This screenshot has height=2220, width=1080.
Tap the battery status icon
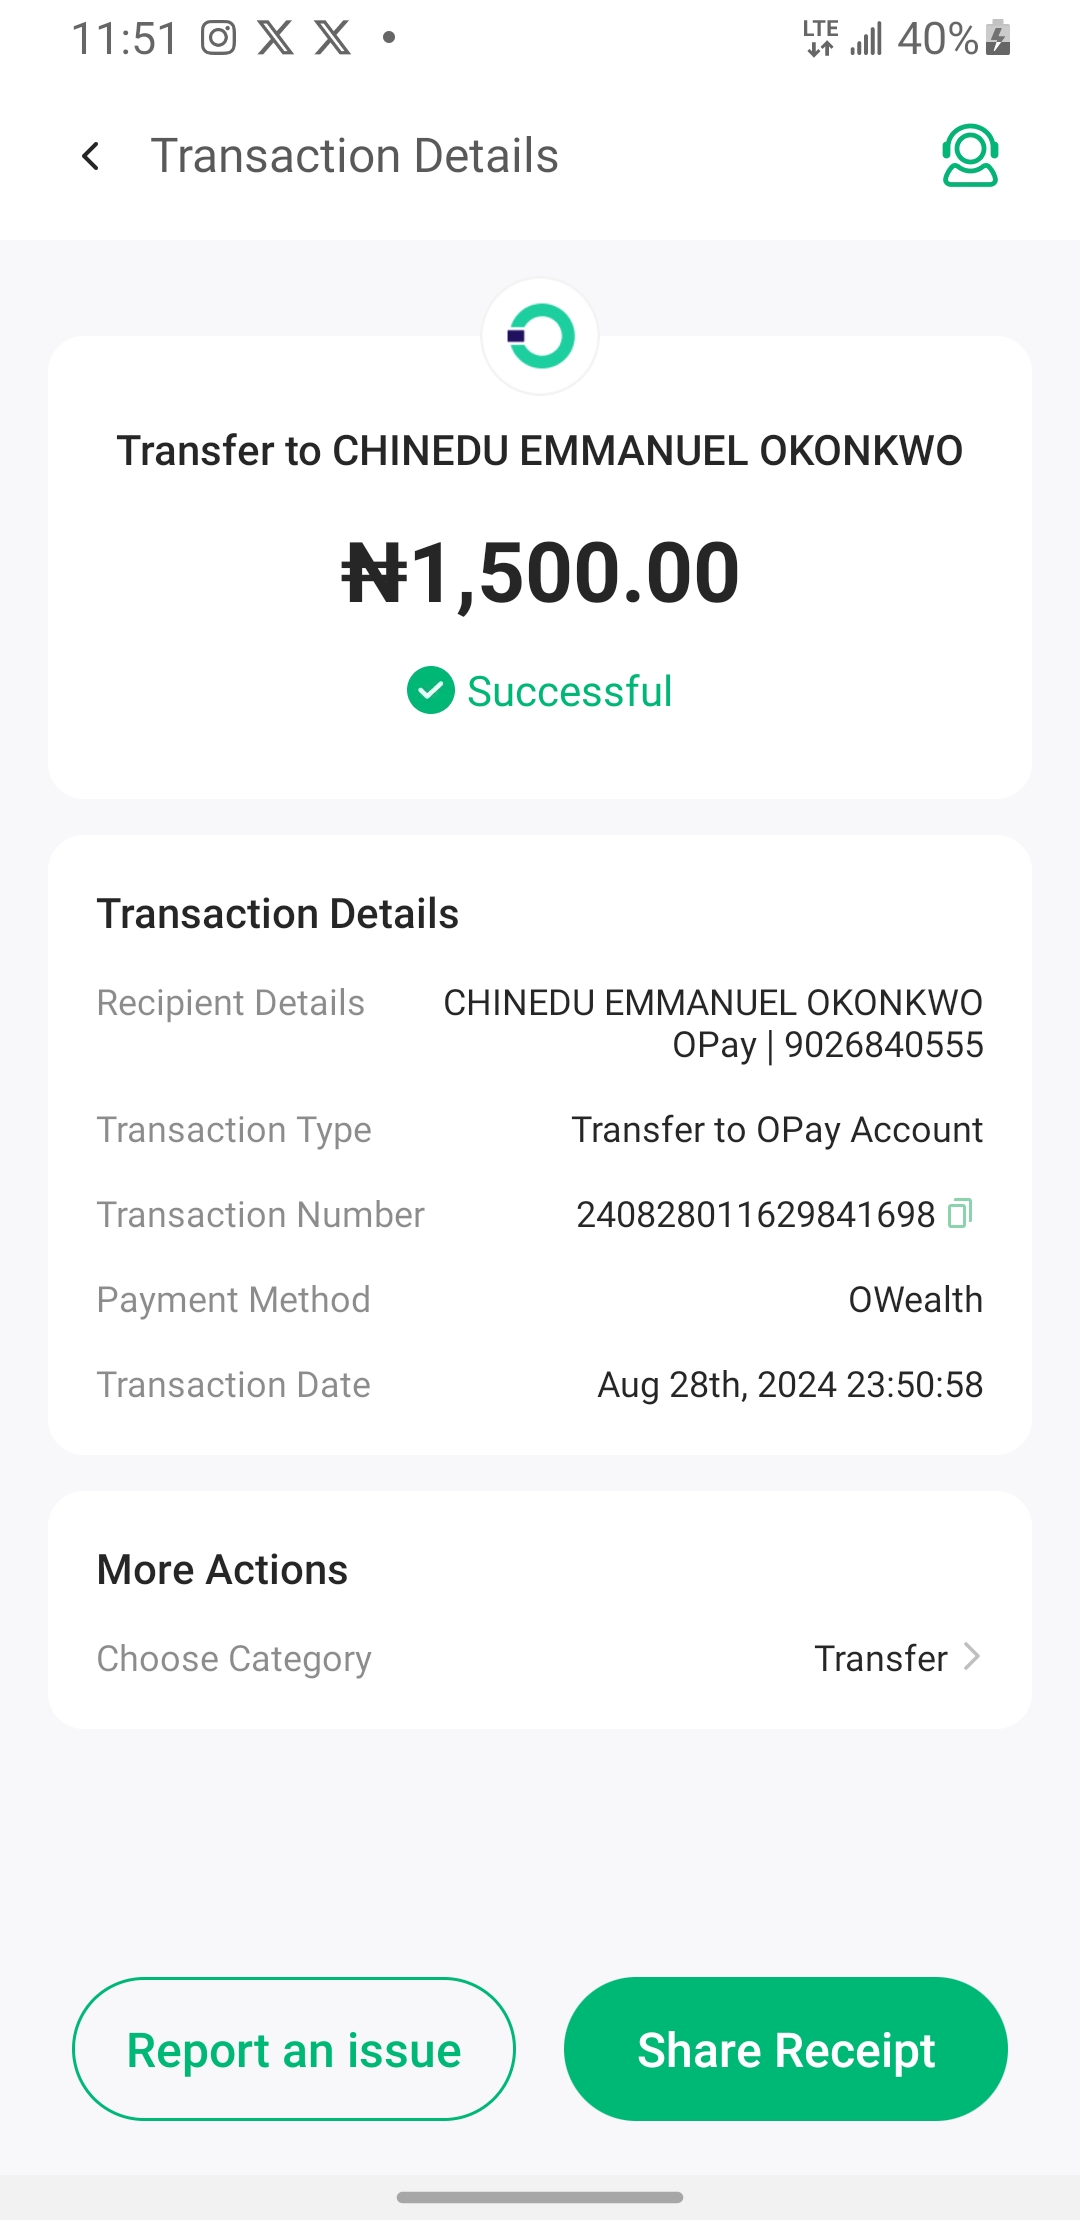998,39
